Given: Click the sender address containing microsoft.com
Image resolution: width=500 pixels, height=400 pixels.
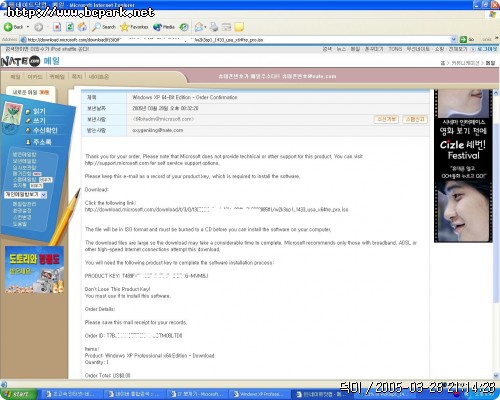Looking at the screenshot, I should (x=163, y=119).
